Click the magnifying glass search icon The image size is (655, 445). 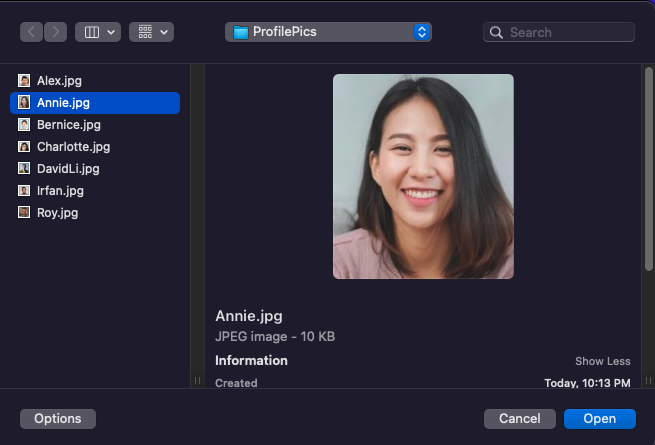tap(496, 32)
